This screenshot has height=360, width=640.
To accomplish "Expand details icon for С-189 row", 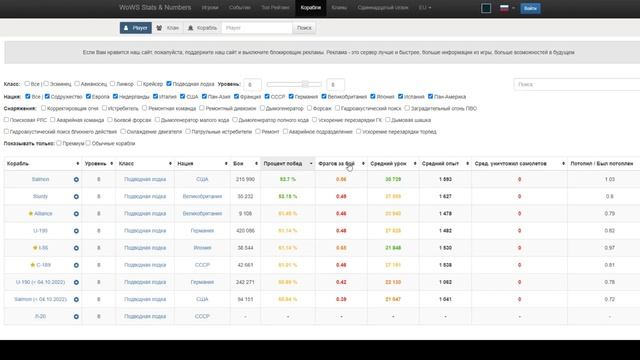I will click(76, 265).
